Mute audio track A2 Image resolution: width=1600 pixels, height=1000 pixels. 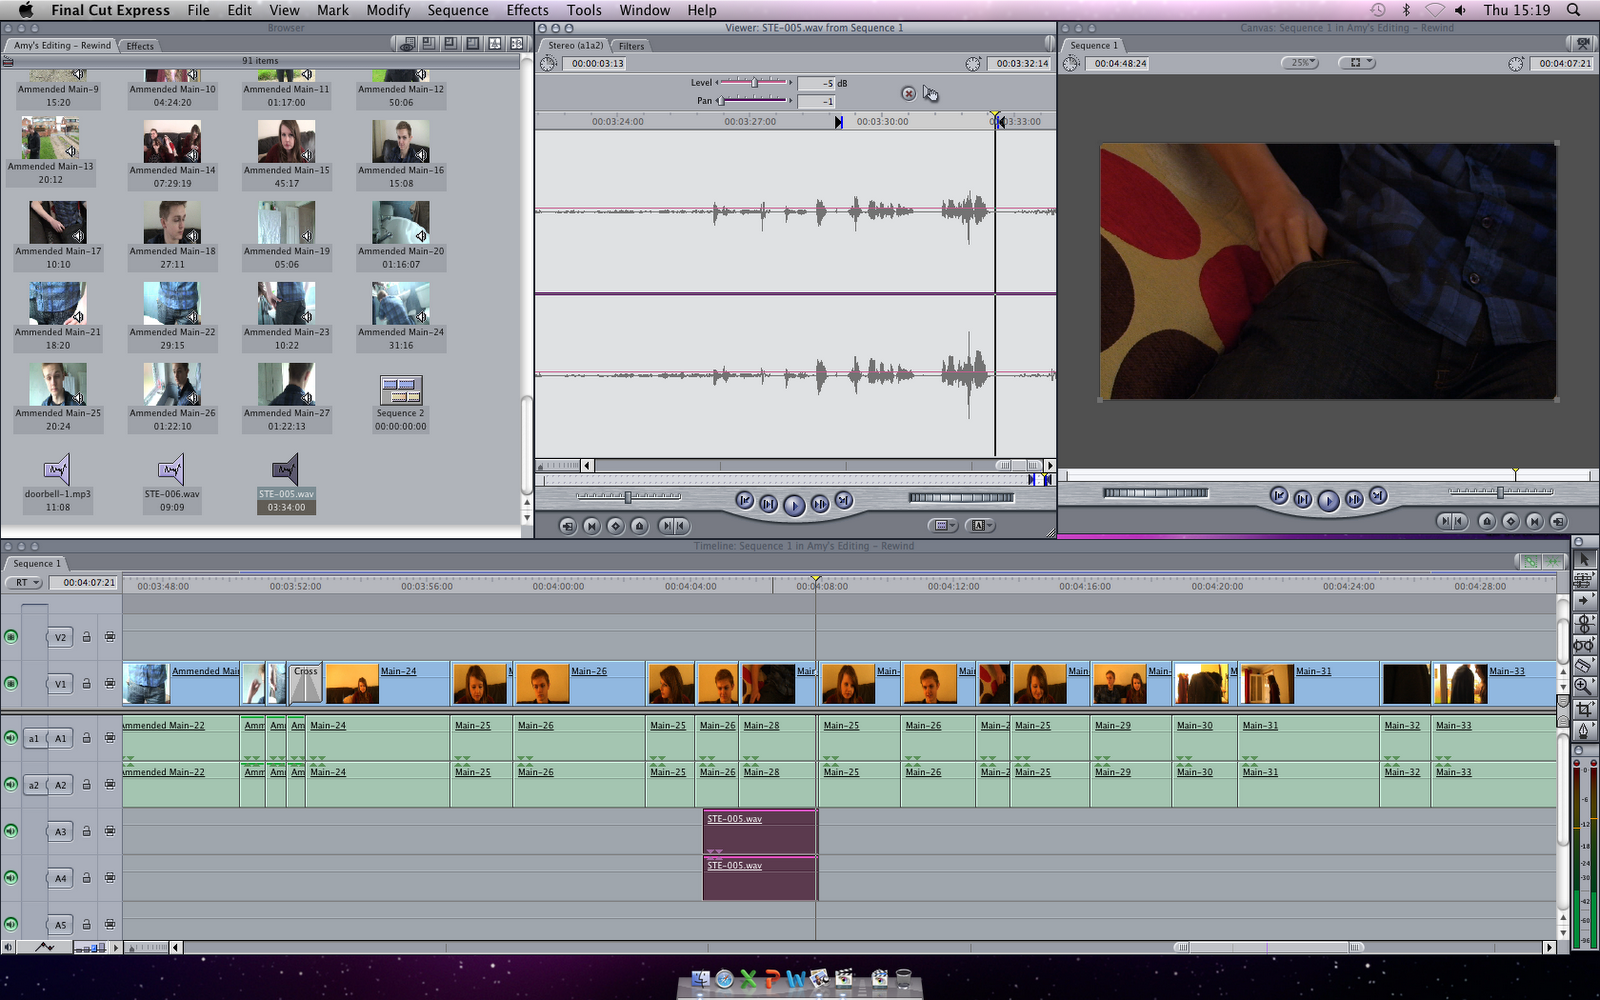11,785
